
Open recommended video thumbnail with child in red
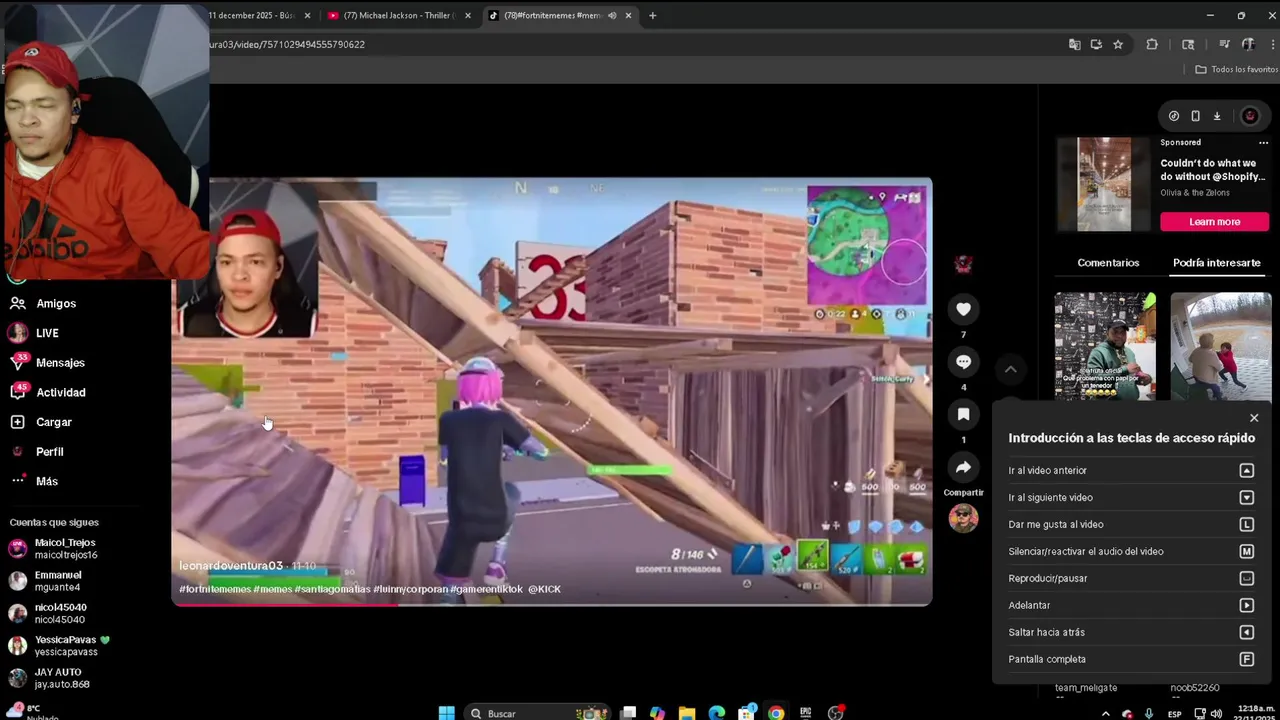click(x=1221, y=347)
